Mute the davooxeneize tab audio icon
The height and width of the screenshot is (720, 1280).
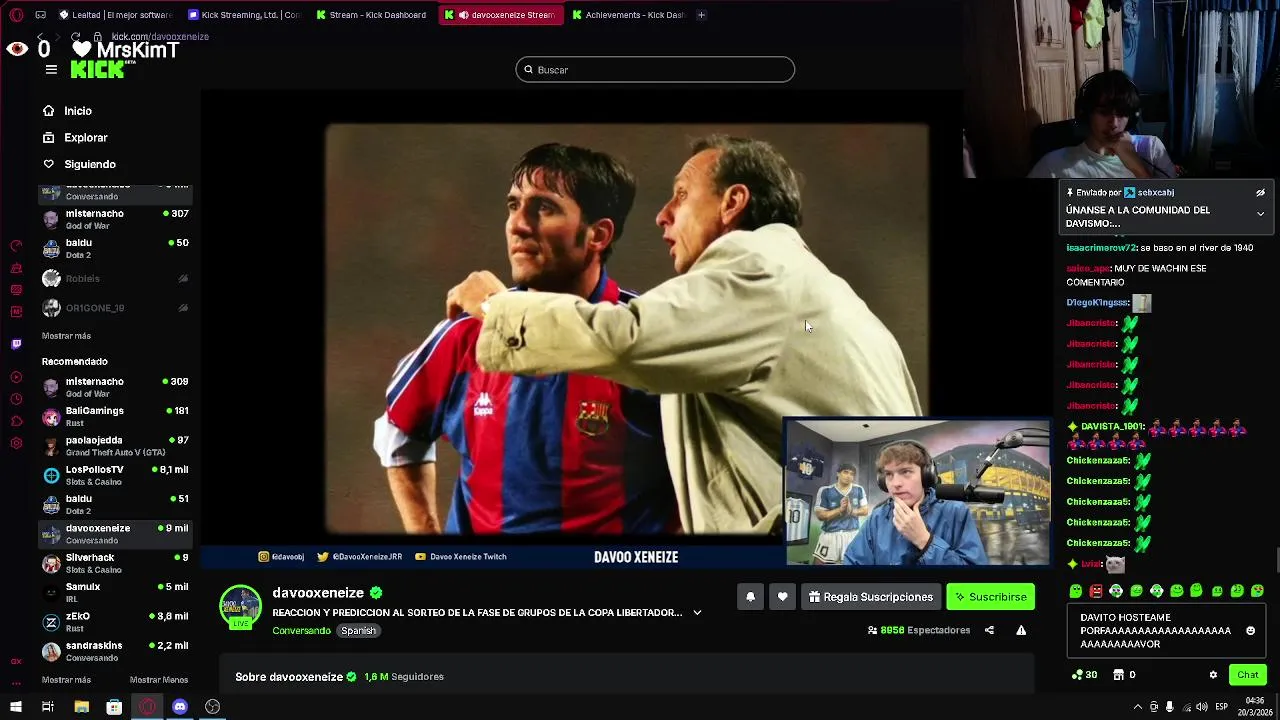coord(463,15)
